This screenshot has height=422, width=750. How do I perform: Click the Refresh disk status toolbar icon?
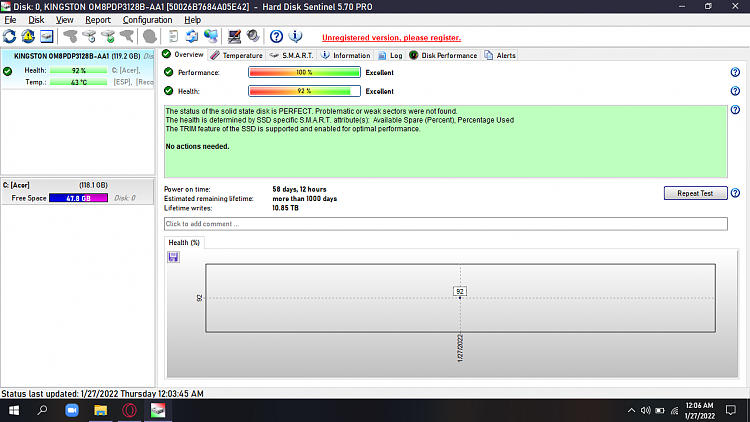pyautogui.click(x=10, y=36)
